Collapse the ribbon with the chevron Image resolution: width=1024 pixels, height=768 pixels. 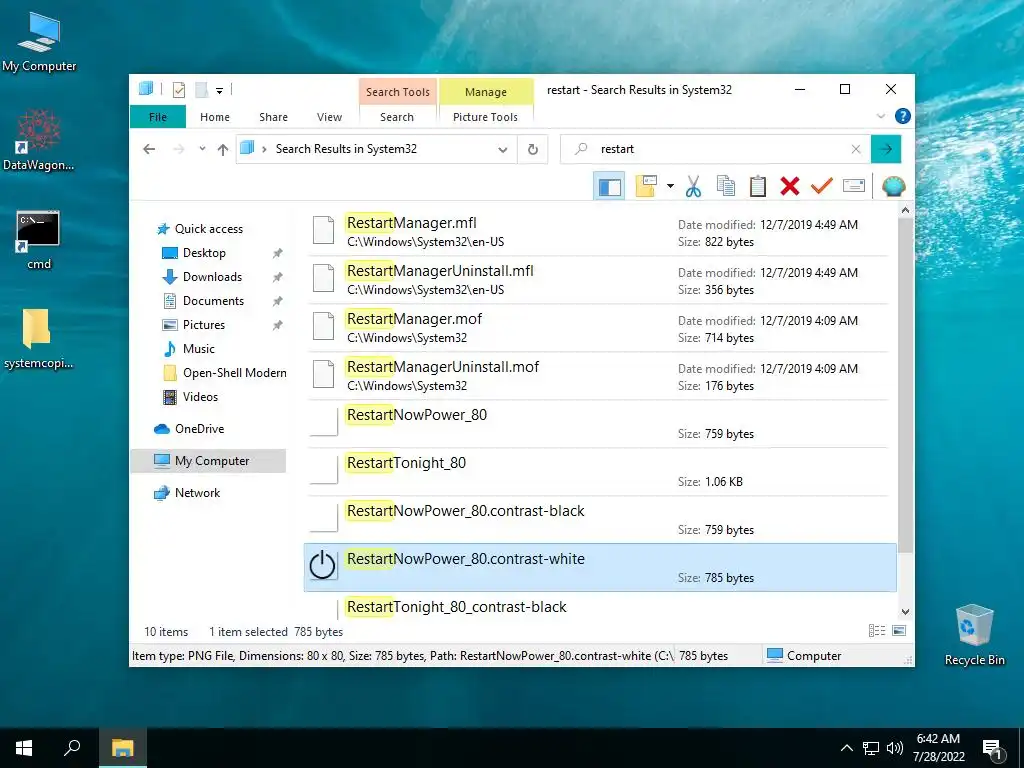[880, 116]
